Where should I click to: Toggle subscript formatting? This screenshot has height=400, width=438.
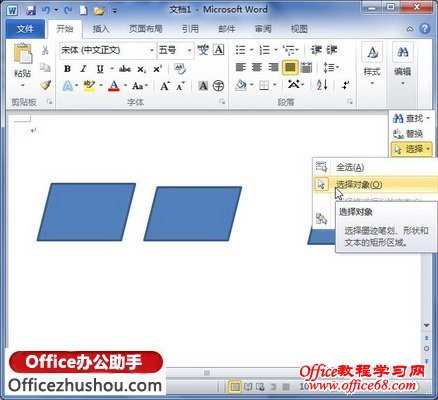coord(141,69)
